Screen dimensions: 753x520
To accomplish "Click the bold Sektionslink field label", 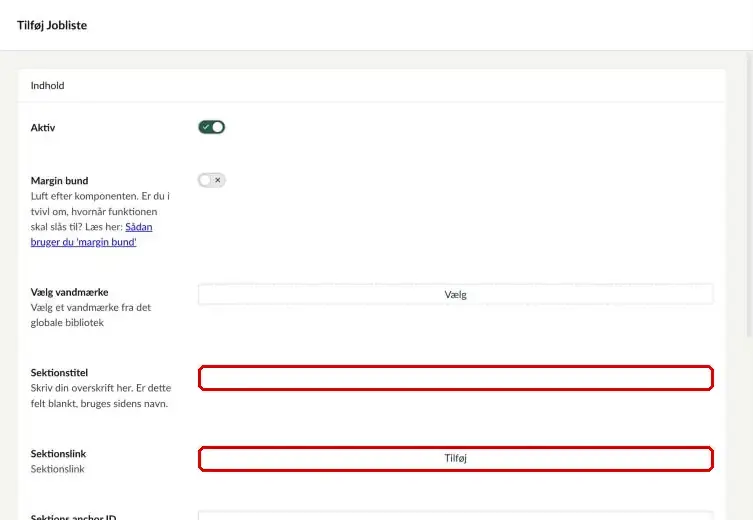I will (x=59, y=454).
